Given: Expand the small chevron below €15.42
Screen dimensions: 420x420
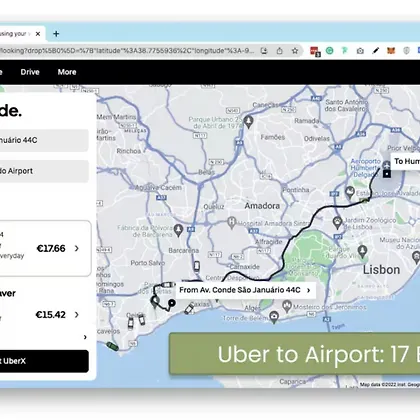Looking at the screenshot, I should pyautogui.click(x=85, y=337).
